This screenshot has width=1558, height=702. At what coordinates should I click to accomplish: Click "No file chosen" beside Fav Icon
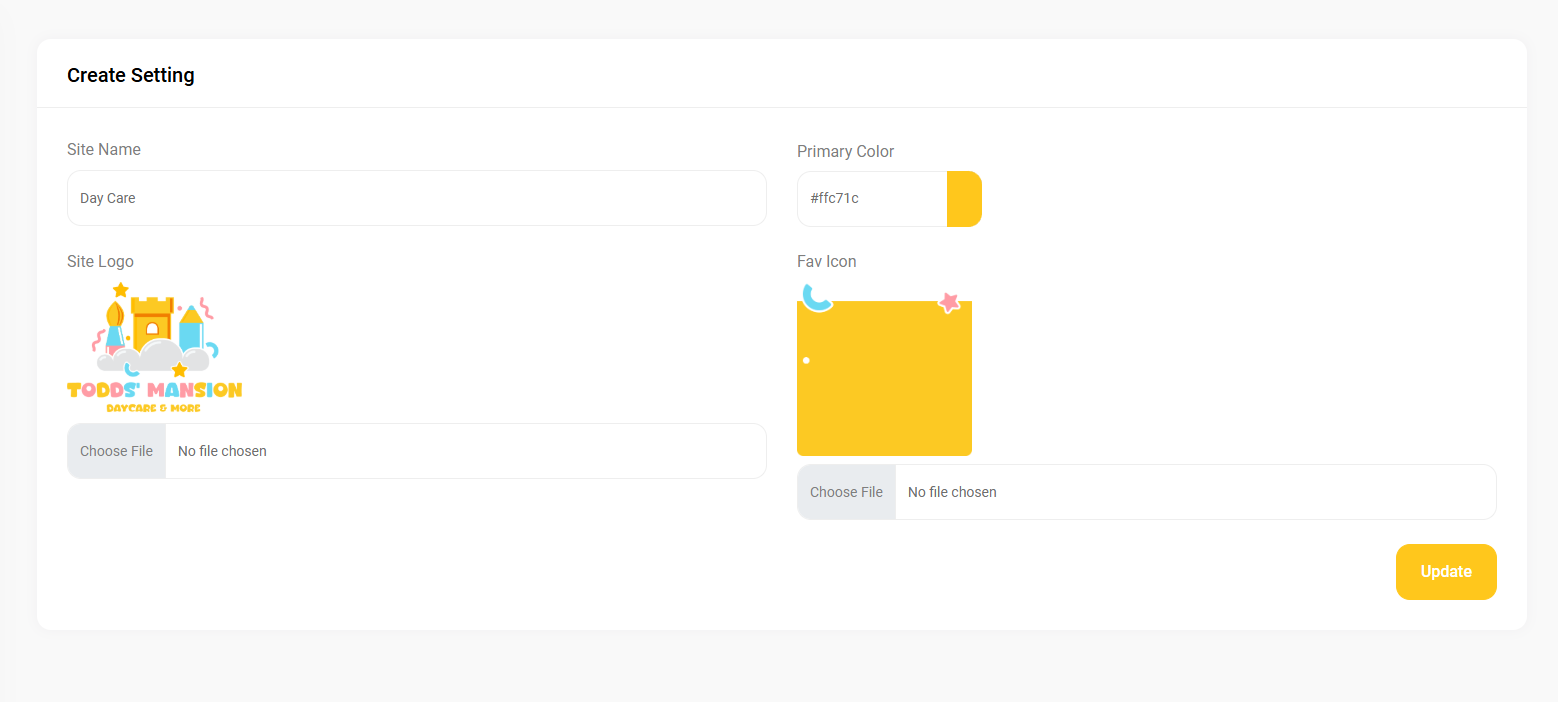[x=952, y=492]
